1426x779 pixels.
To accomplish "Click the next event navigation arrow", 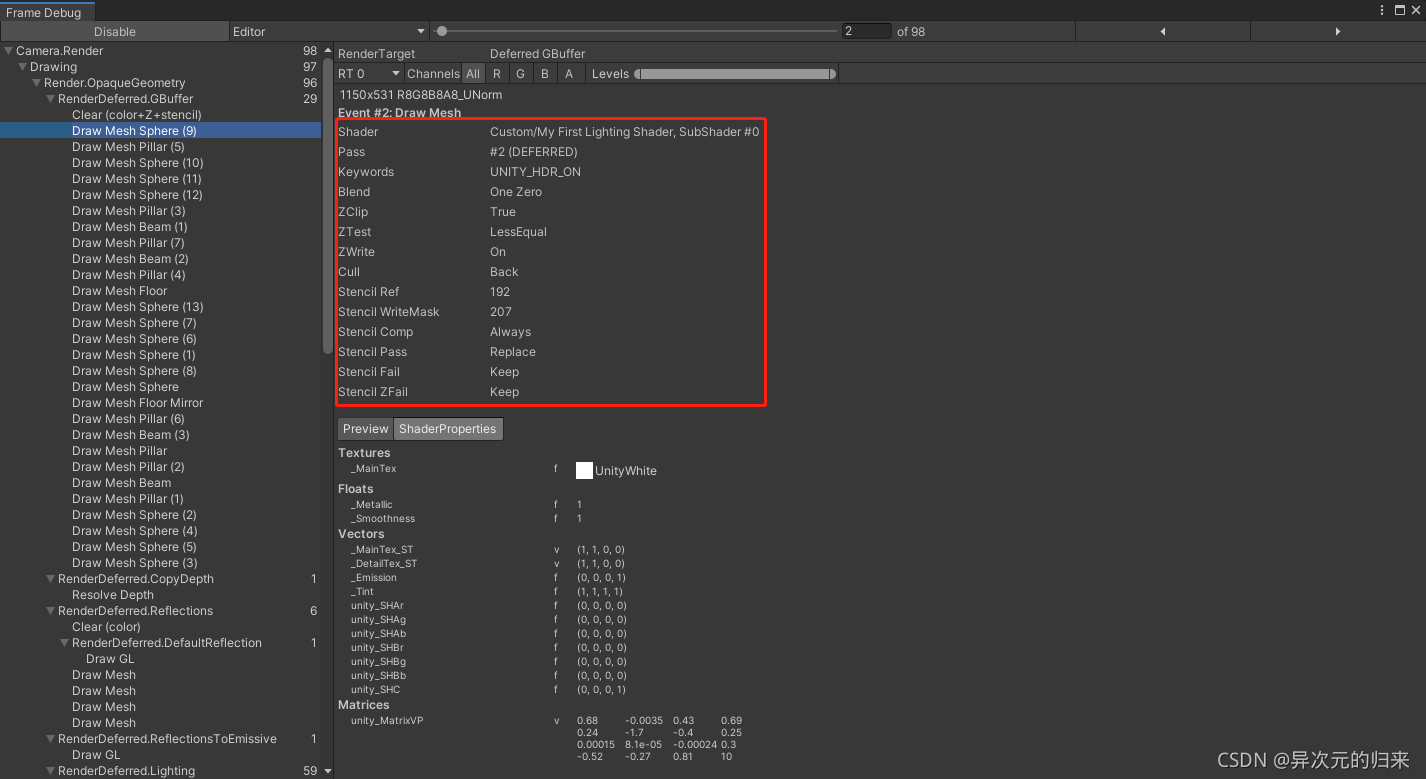I will (x=1339, y=31).
